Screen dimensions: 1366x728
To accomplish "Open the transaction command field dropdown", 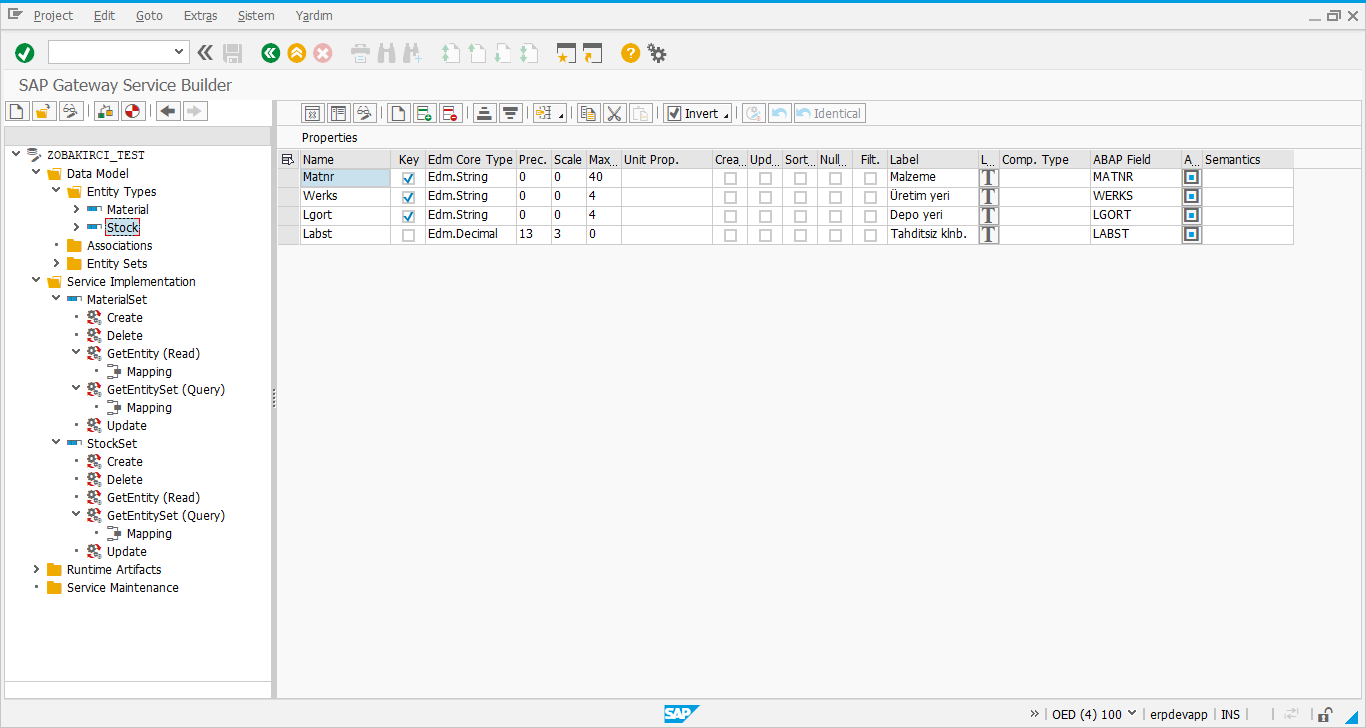I will click(180, 52).
